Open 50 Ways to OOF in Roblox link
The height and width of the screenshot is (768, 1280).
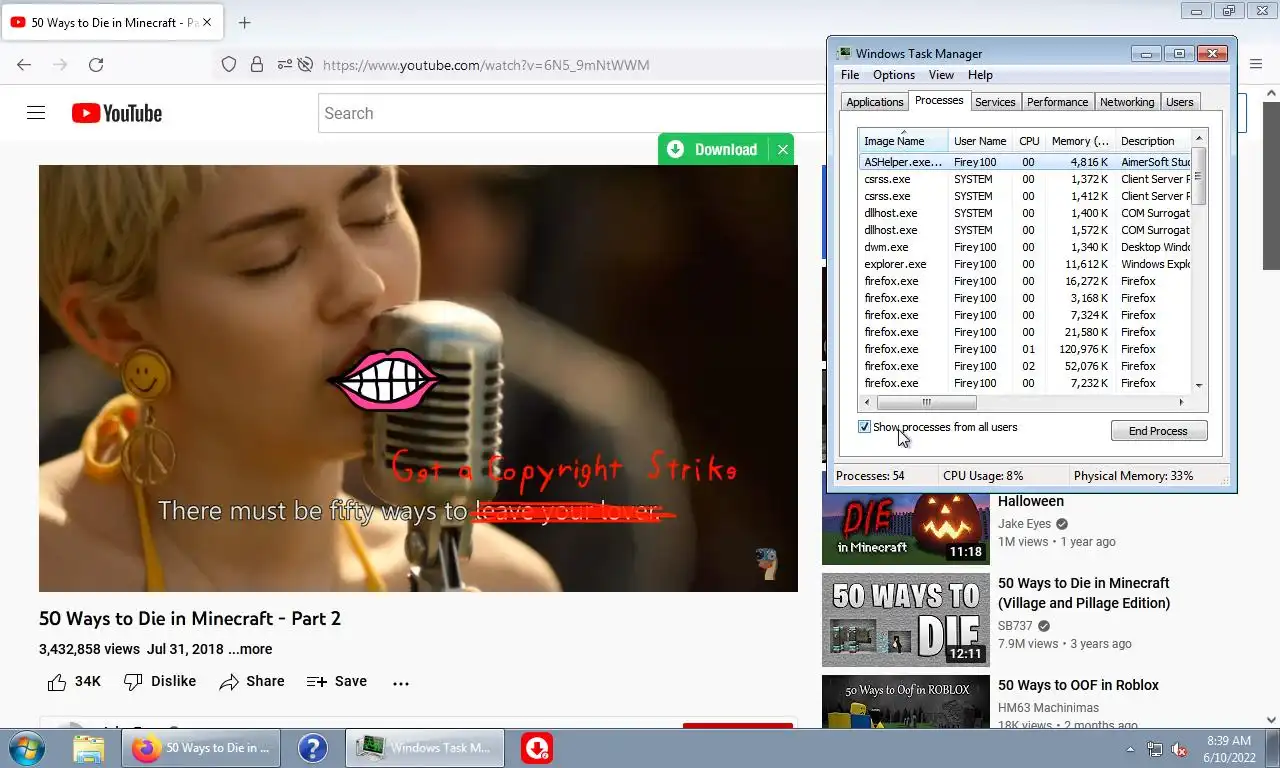pyautogui.click(x=1078, y=685)
